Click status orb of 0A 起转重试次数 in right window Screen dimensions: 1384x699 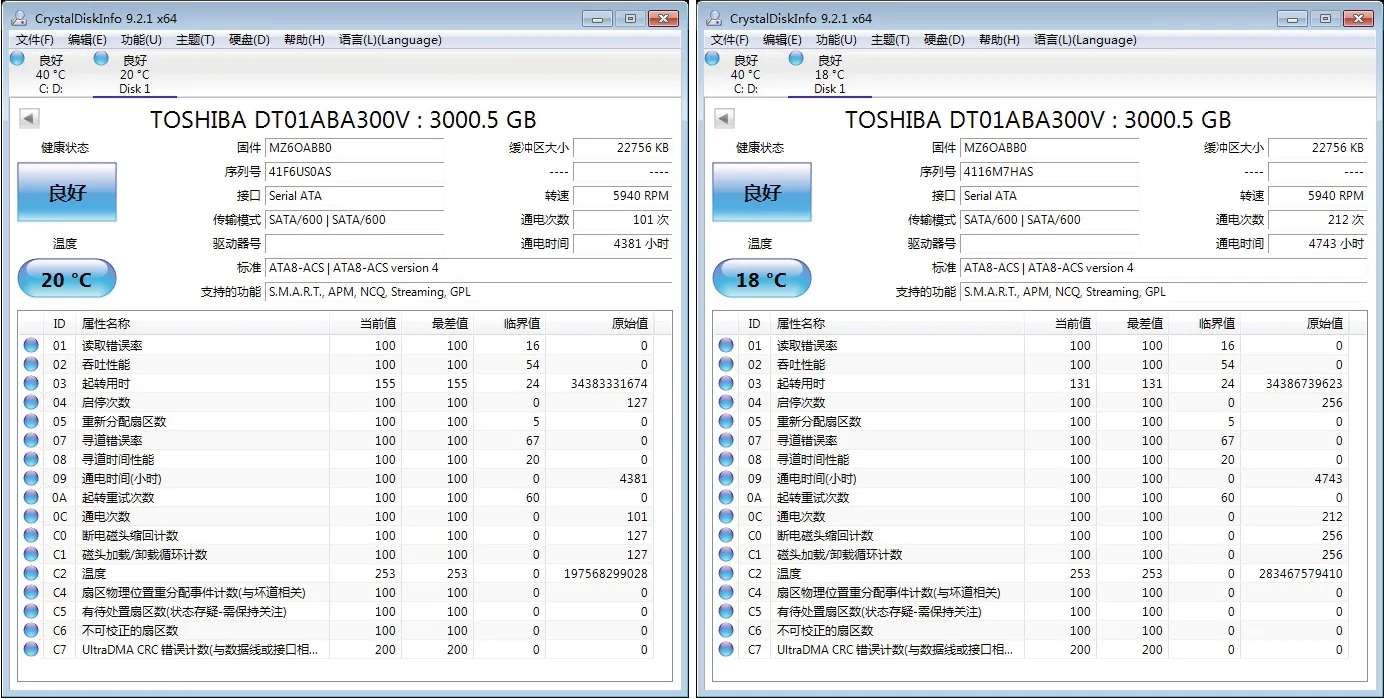tap(726, 498)
